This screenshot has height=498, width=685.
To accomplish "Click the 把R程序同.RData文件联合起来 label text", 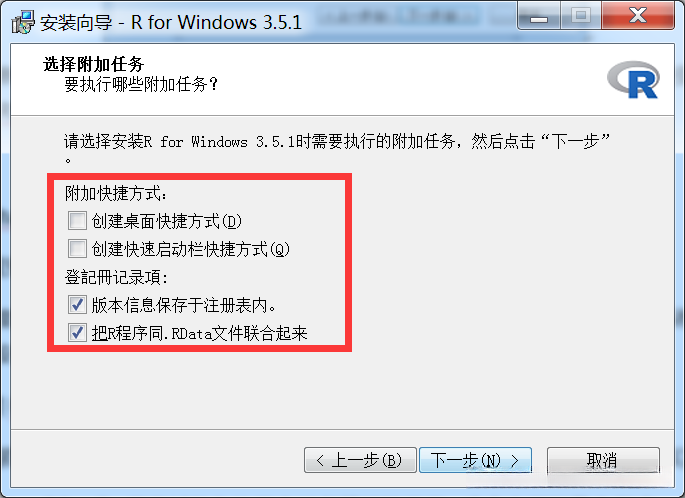I will pos(199,333).
